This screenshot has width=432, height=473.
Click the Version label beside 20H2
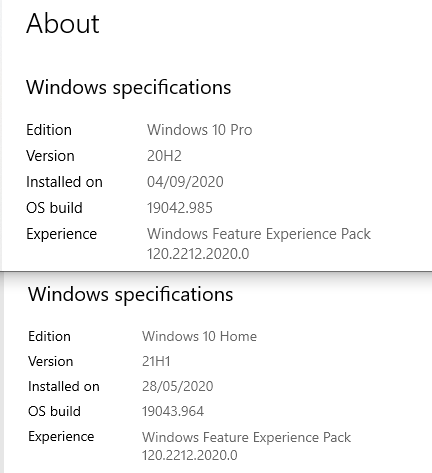tap(50, 156)
